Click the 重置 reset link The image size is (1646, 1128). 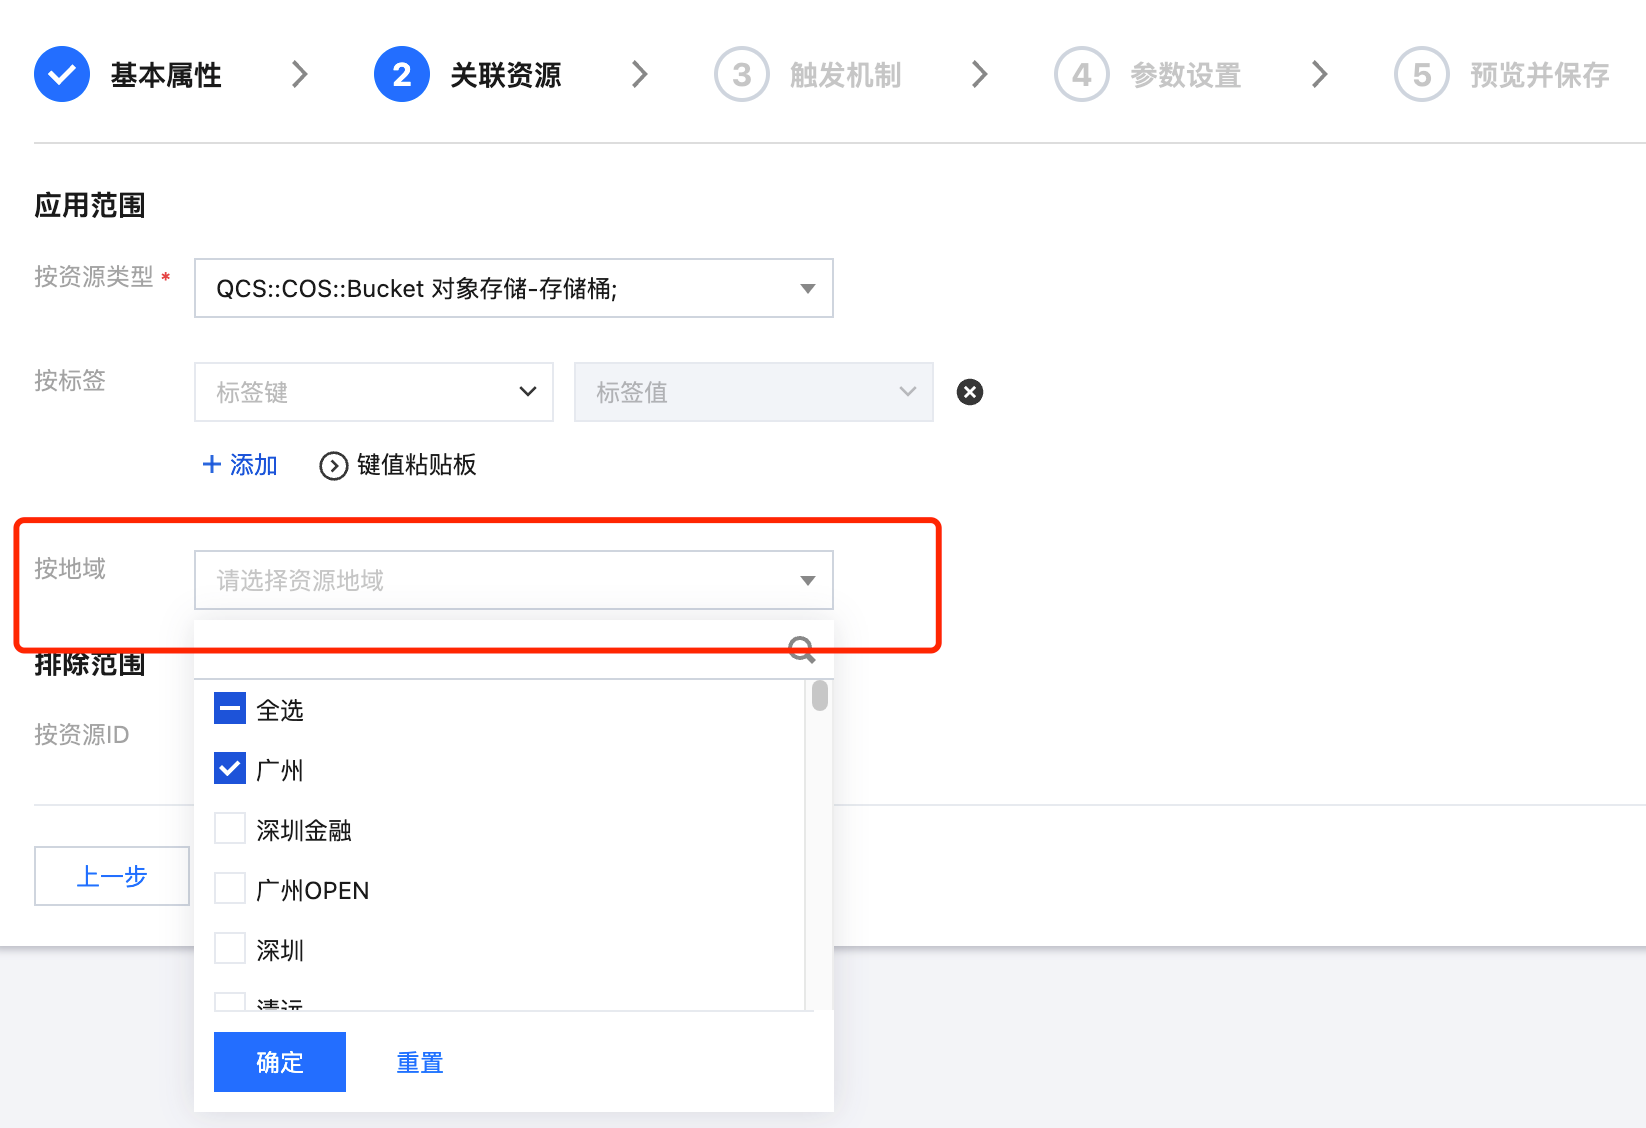click(420, 1062)
